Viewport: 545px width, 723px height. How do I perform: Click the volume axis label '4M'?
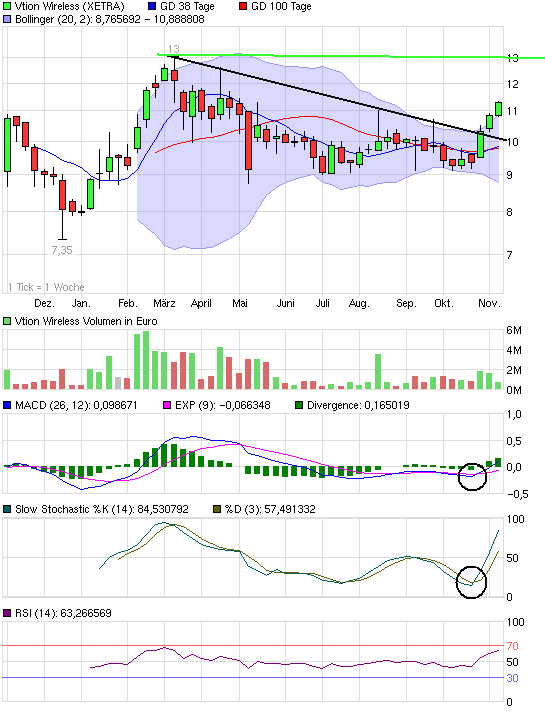pos(514,350)
